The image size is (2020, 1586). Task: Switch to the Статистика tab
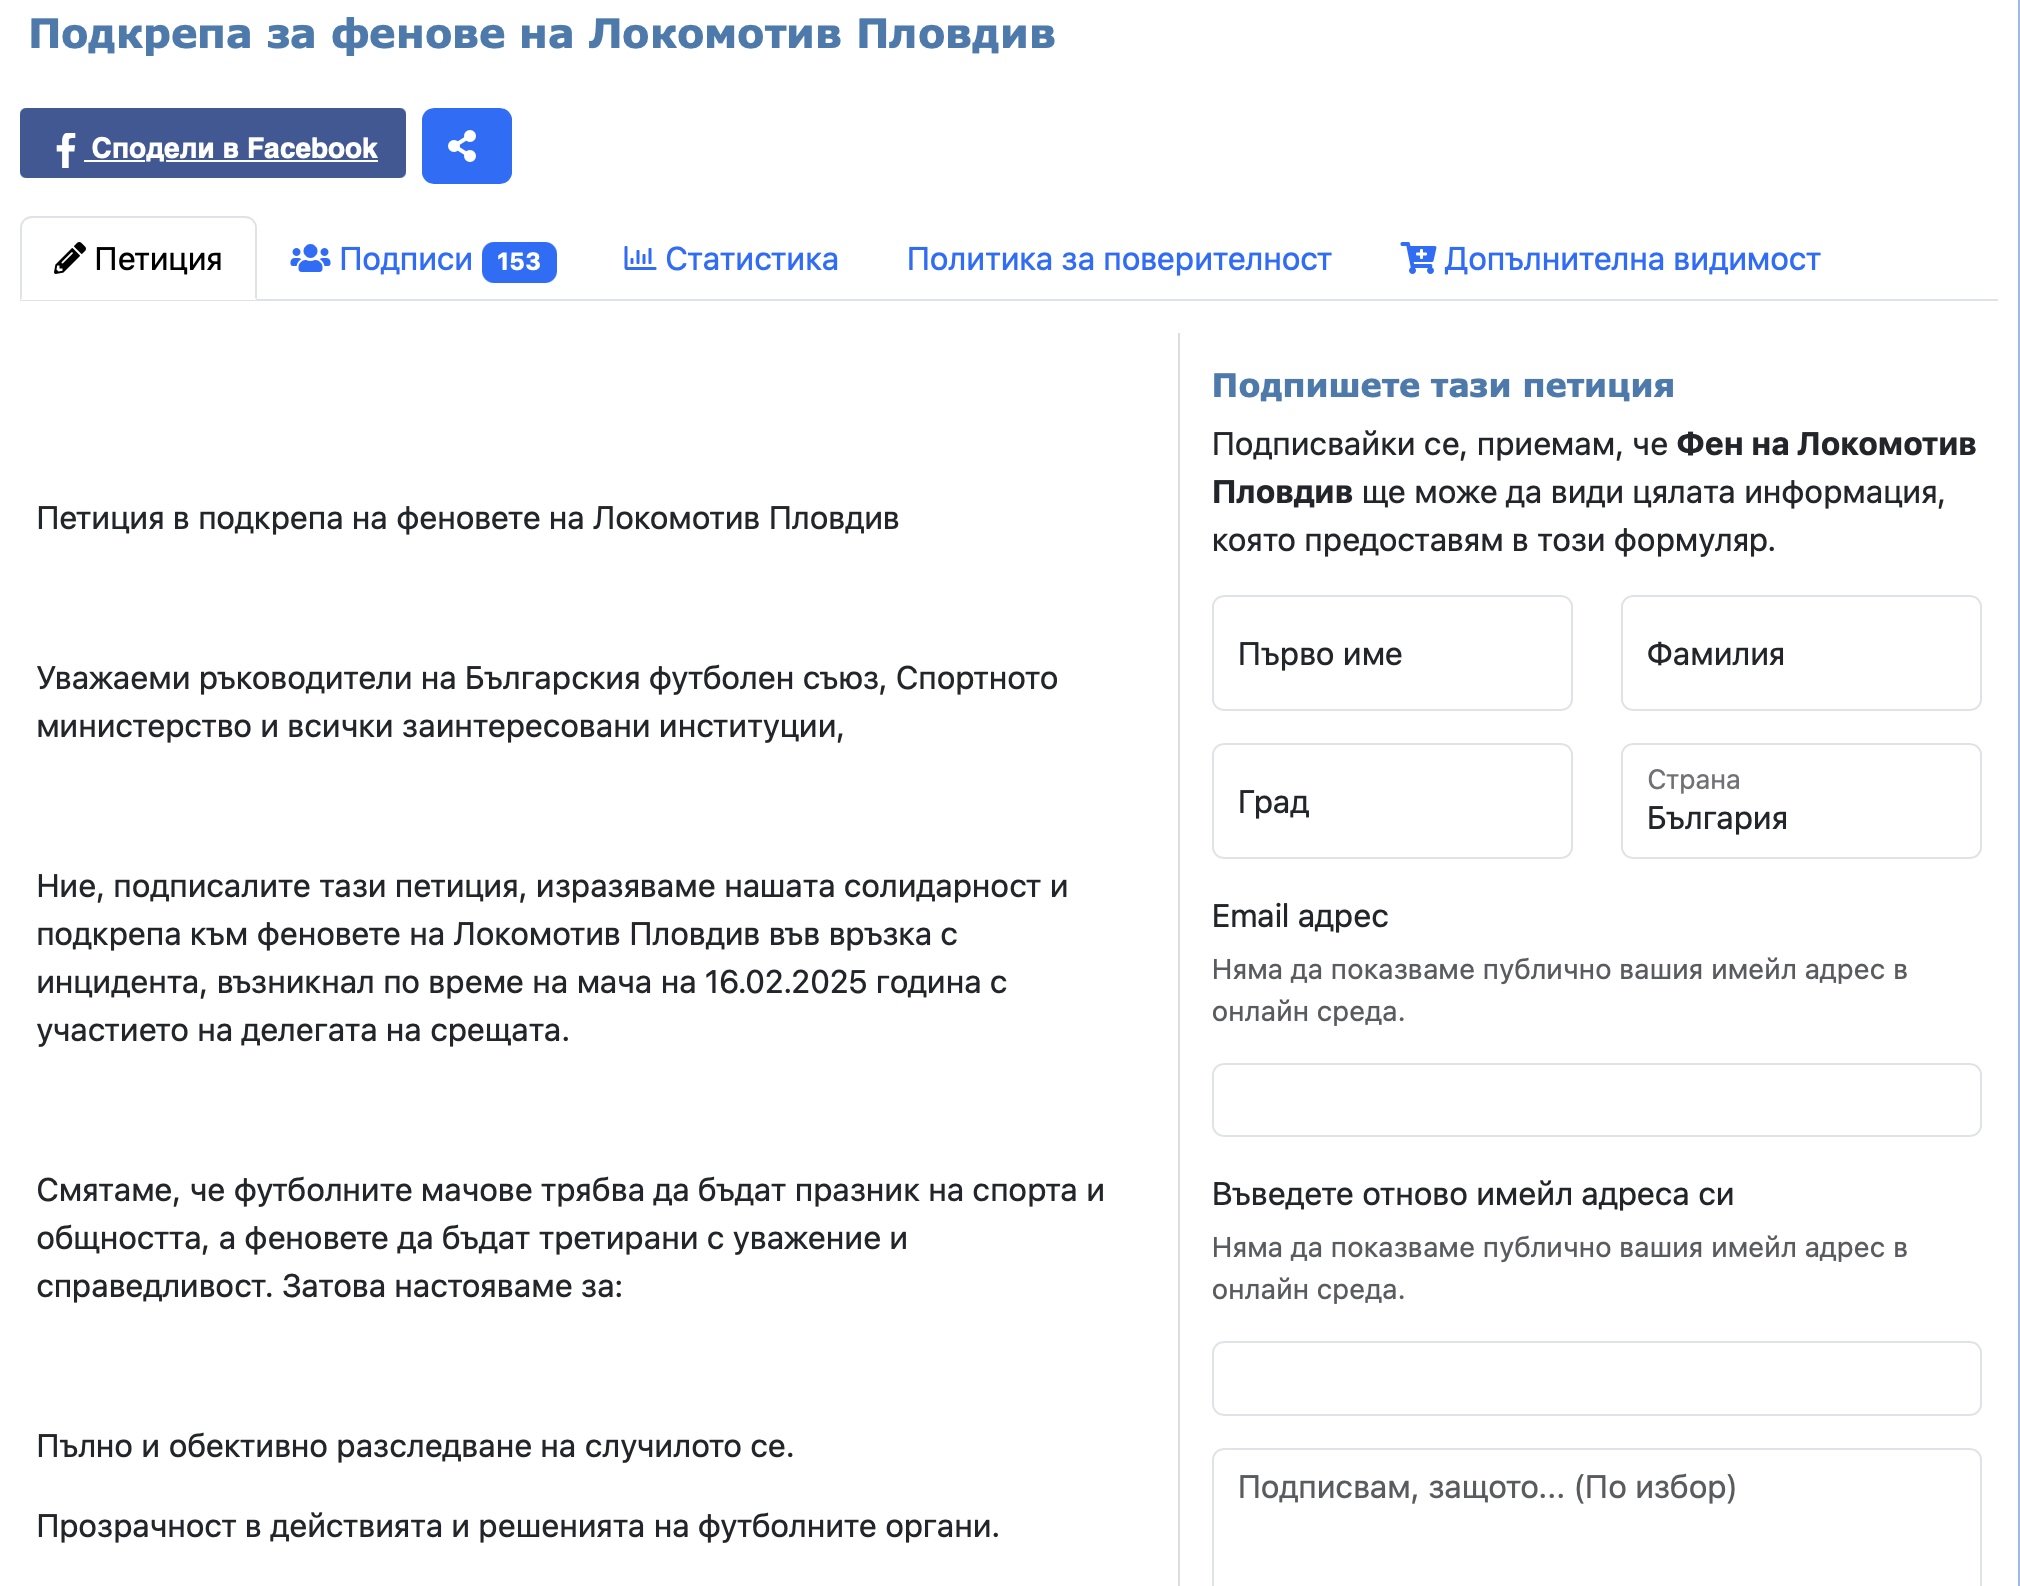[x=731, y=259]
